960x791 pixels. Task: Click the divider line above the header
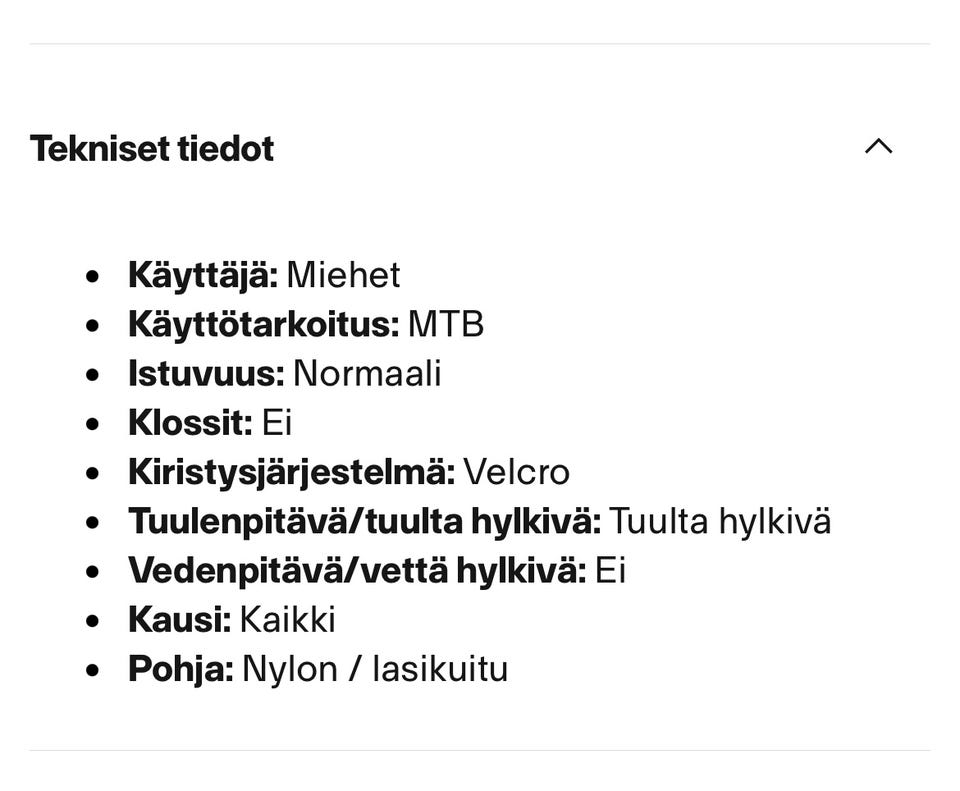(480, 41)
